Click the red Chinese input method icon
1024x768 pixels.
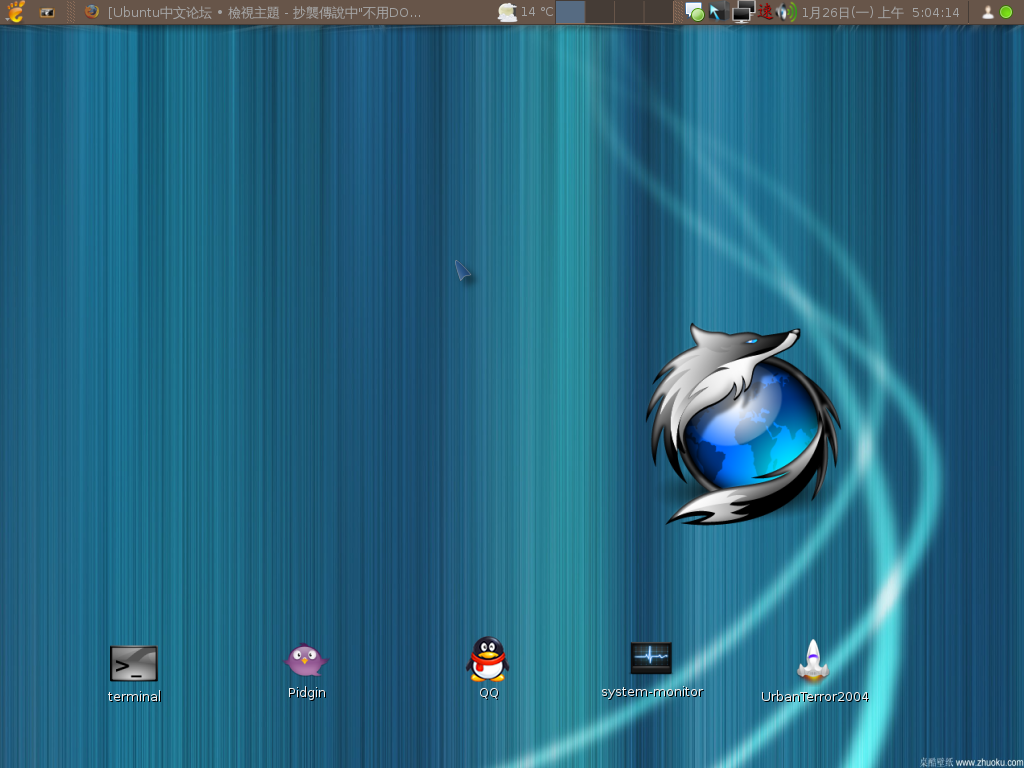coord(765,12)
